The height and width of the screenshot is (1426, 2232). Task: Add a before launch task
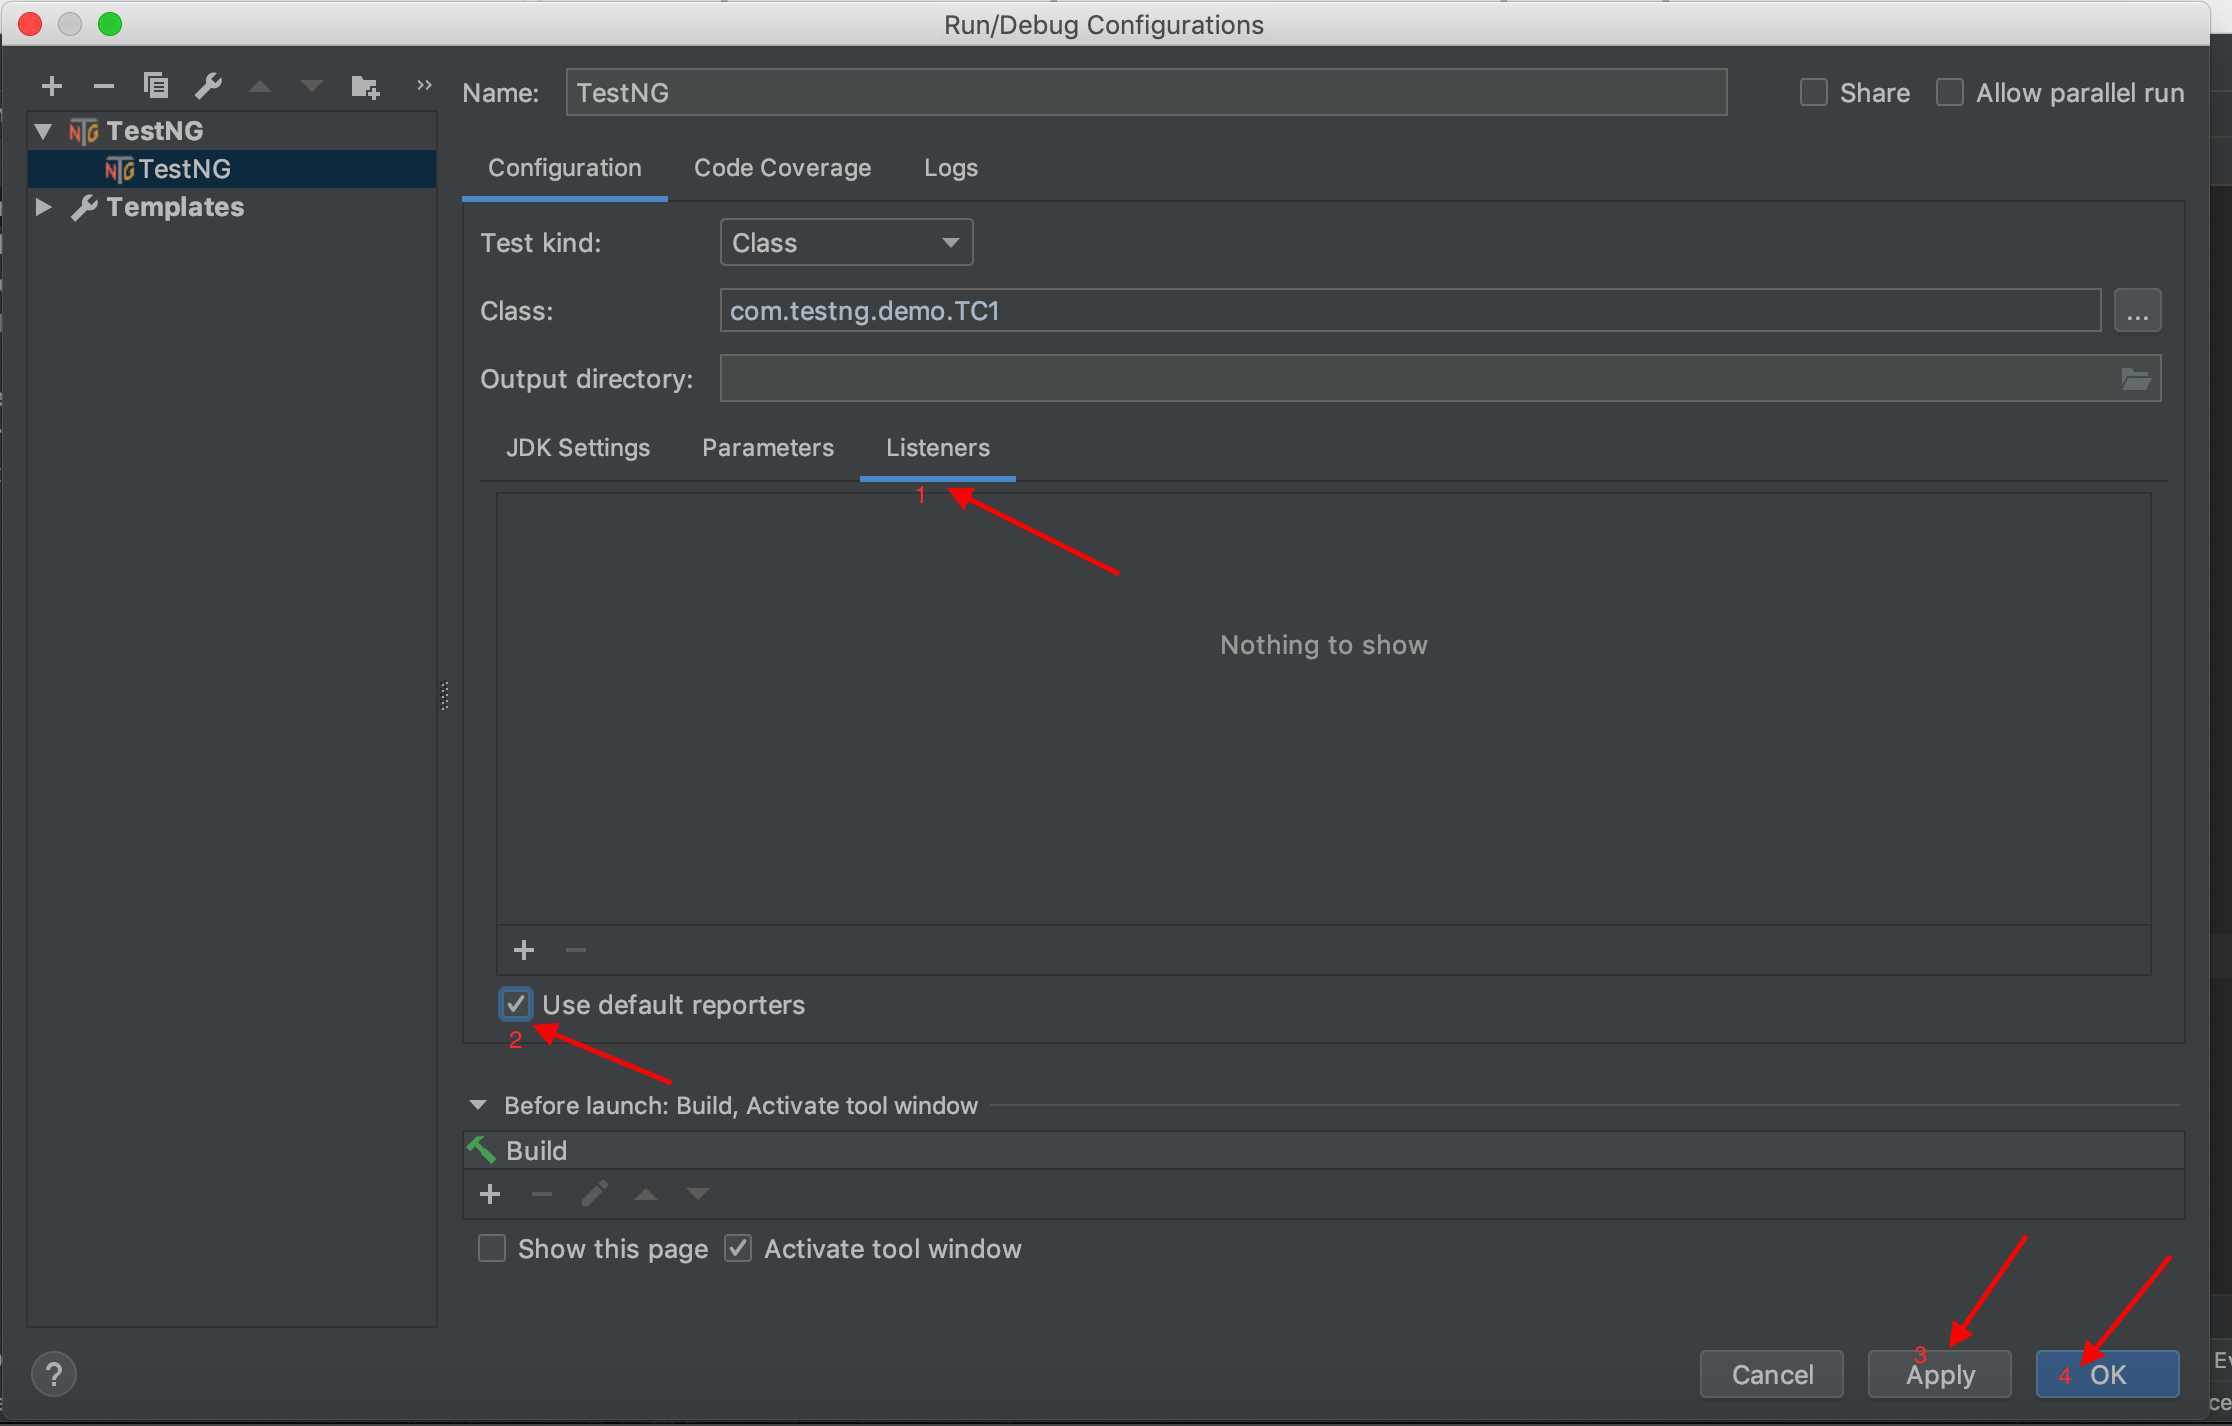click(x=490, y=1194)
